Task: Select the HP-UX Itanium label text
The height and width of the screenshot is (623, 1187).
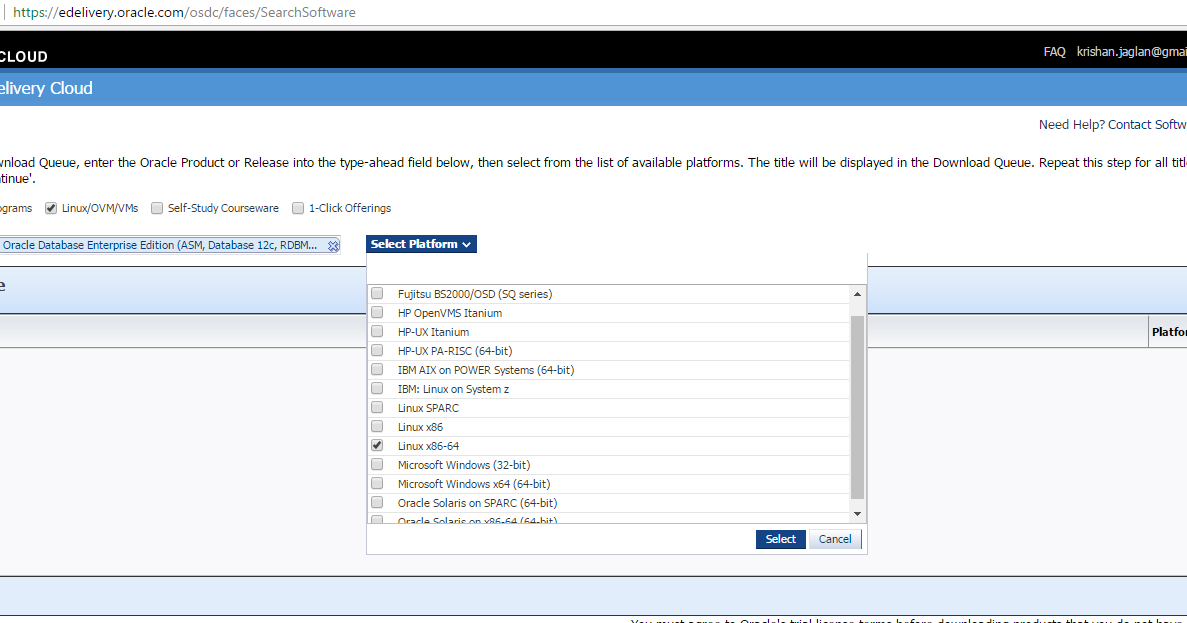Action: (433, 332)
